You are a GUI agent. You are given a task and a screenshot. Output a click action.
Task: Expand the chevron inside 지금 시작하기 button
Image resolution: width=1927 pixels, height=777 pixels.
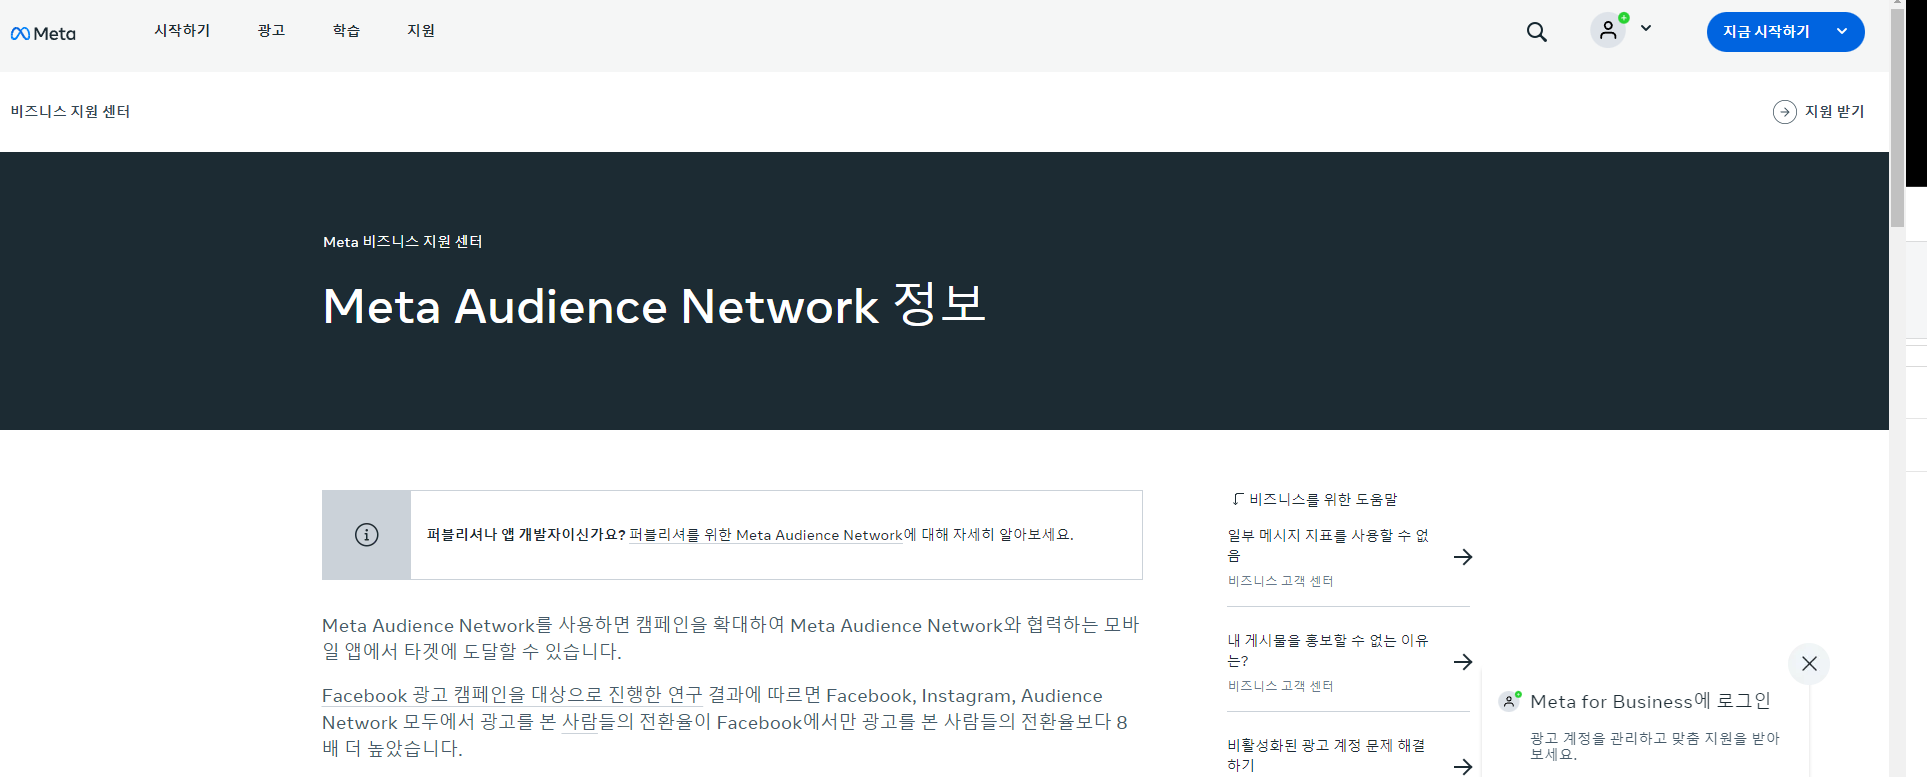click(1842, 32)
